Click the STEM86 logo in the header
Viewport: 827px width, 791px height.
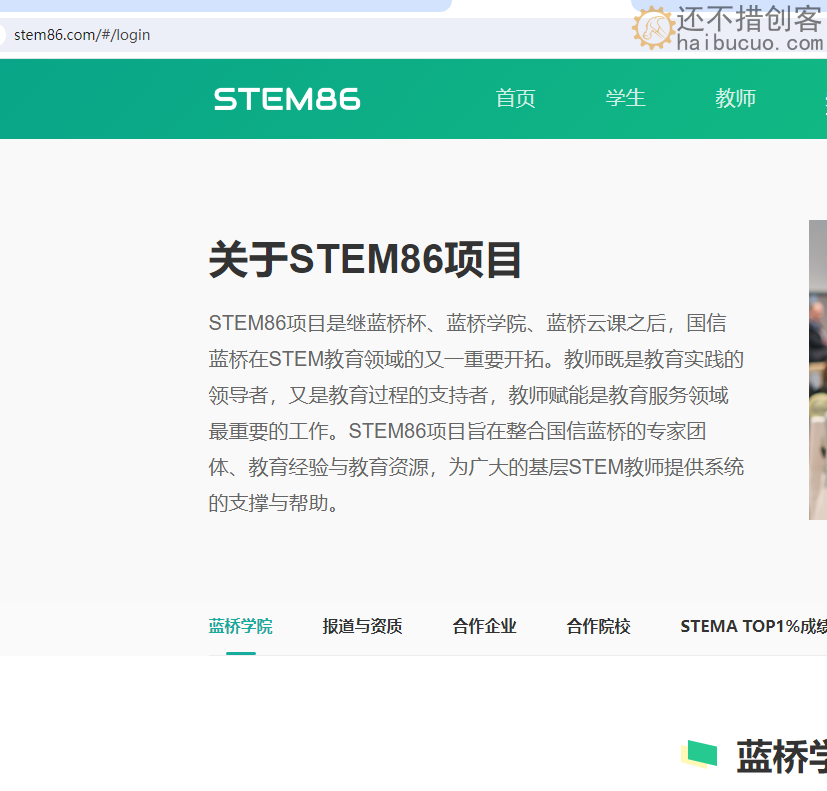pos(287,99)
